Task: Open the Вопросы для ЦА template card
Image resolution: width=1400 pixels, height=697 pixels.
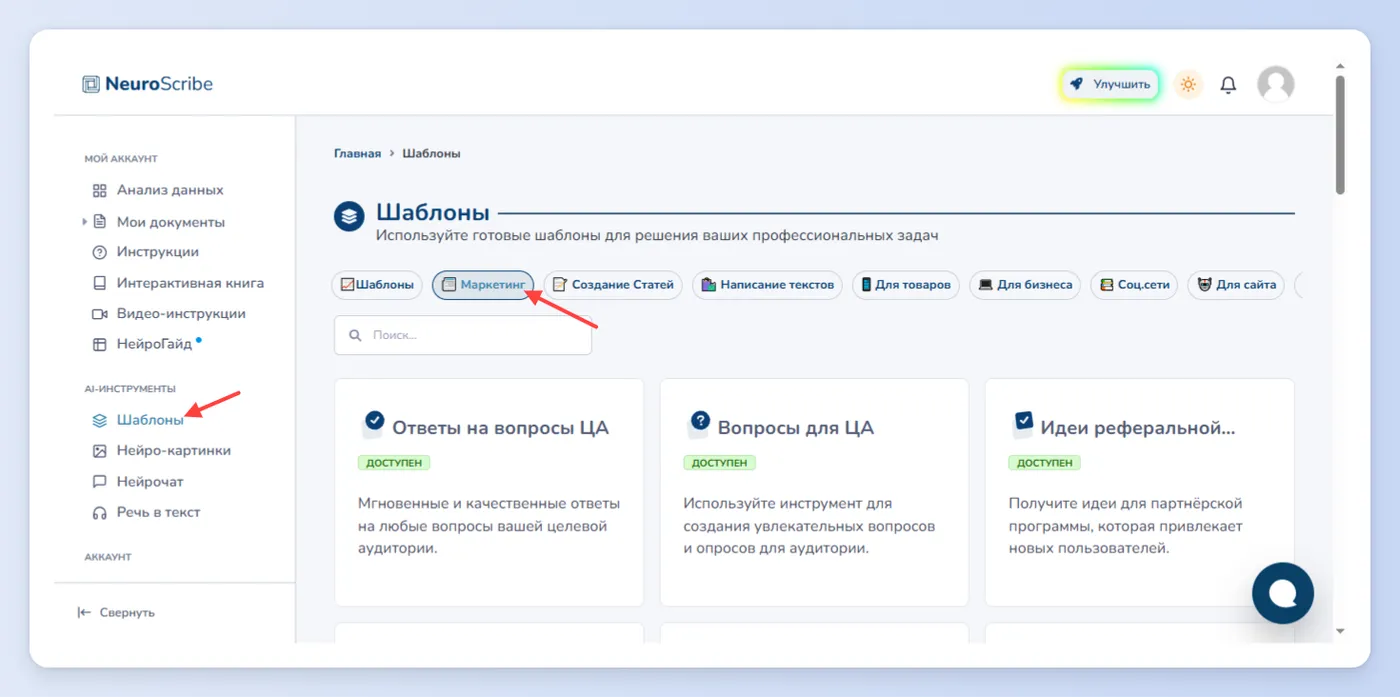Action: (x=814, y=492)
